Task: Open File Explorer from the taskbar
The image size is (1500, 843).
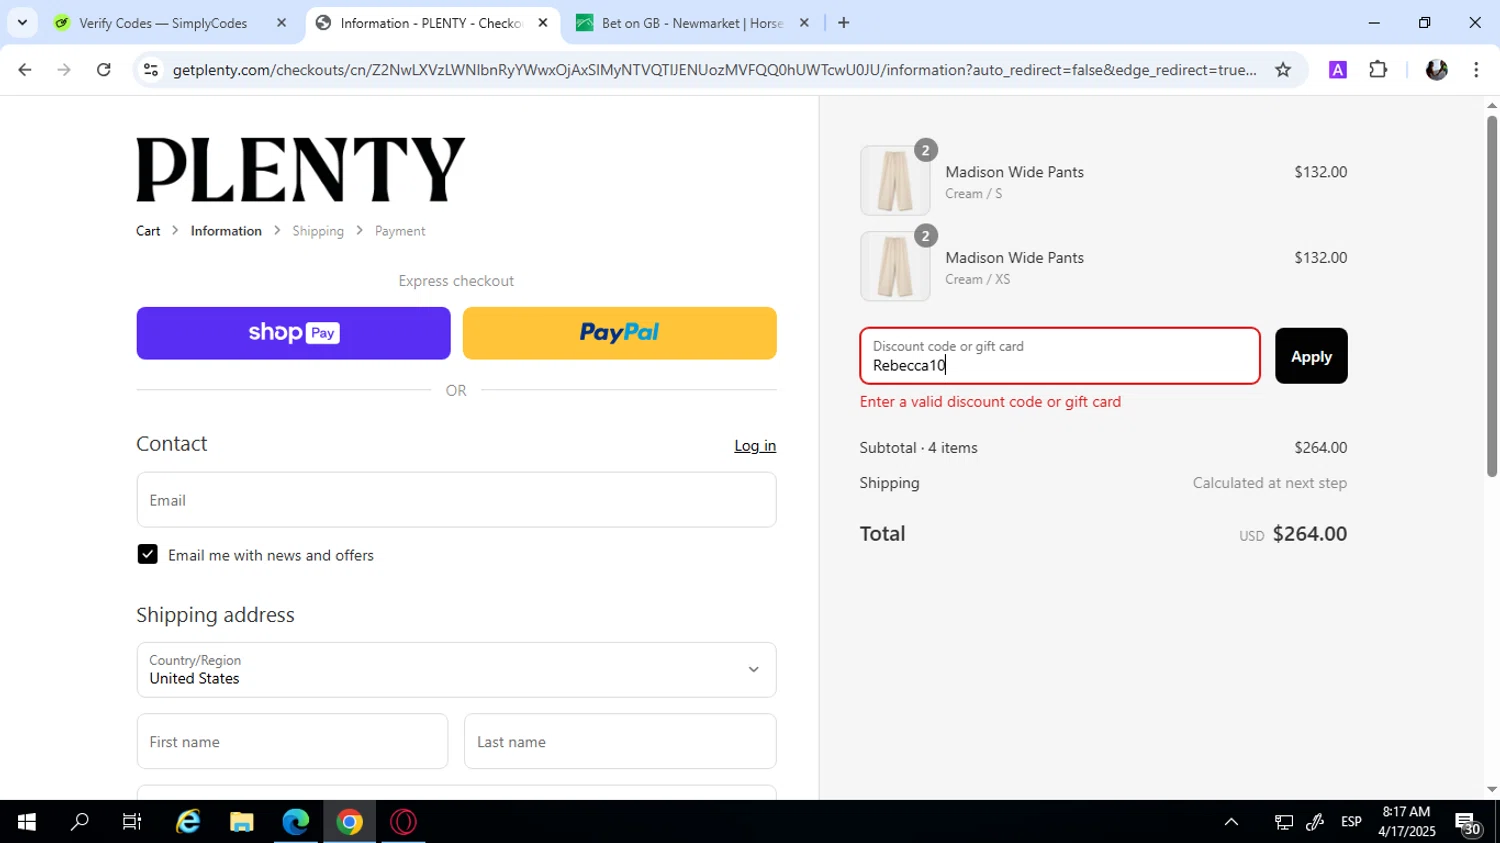Action: [x=242, y=822]
